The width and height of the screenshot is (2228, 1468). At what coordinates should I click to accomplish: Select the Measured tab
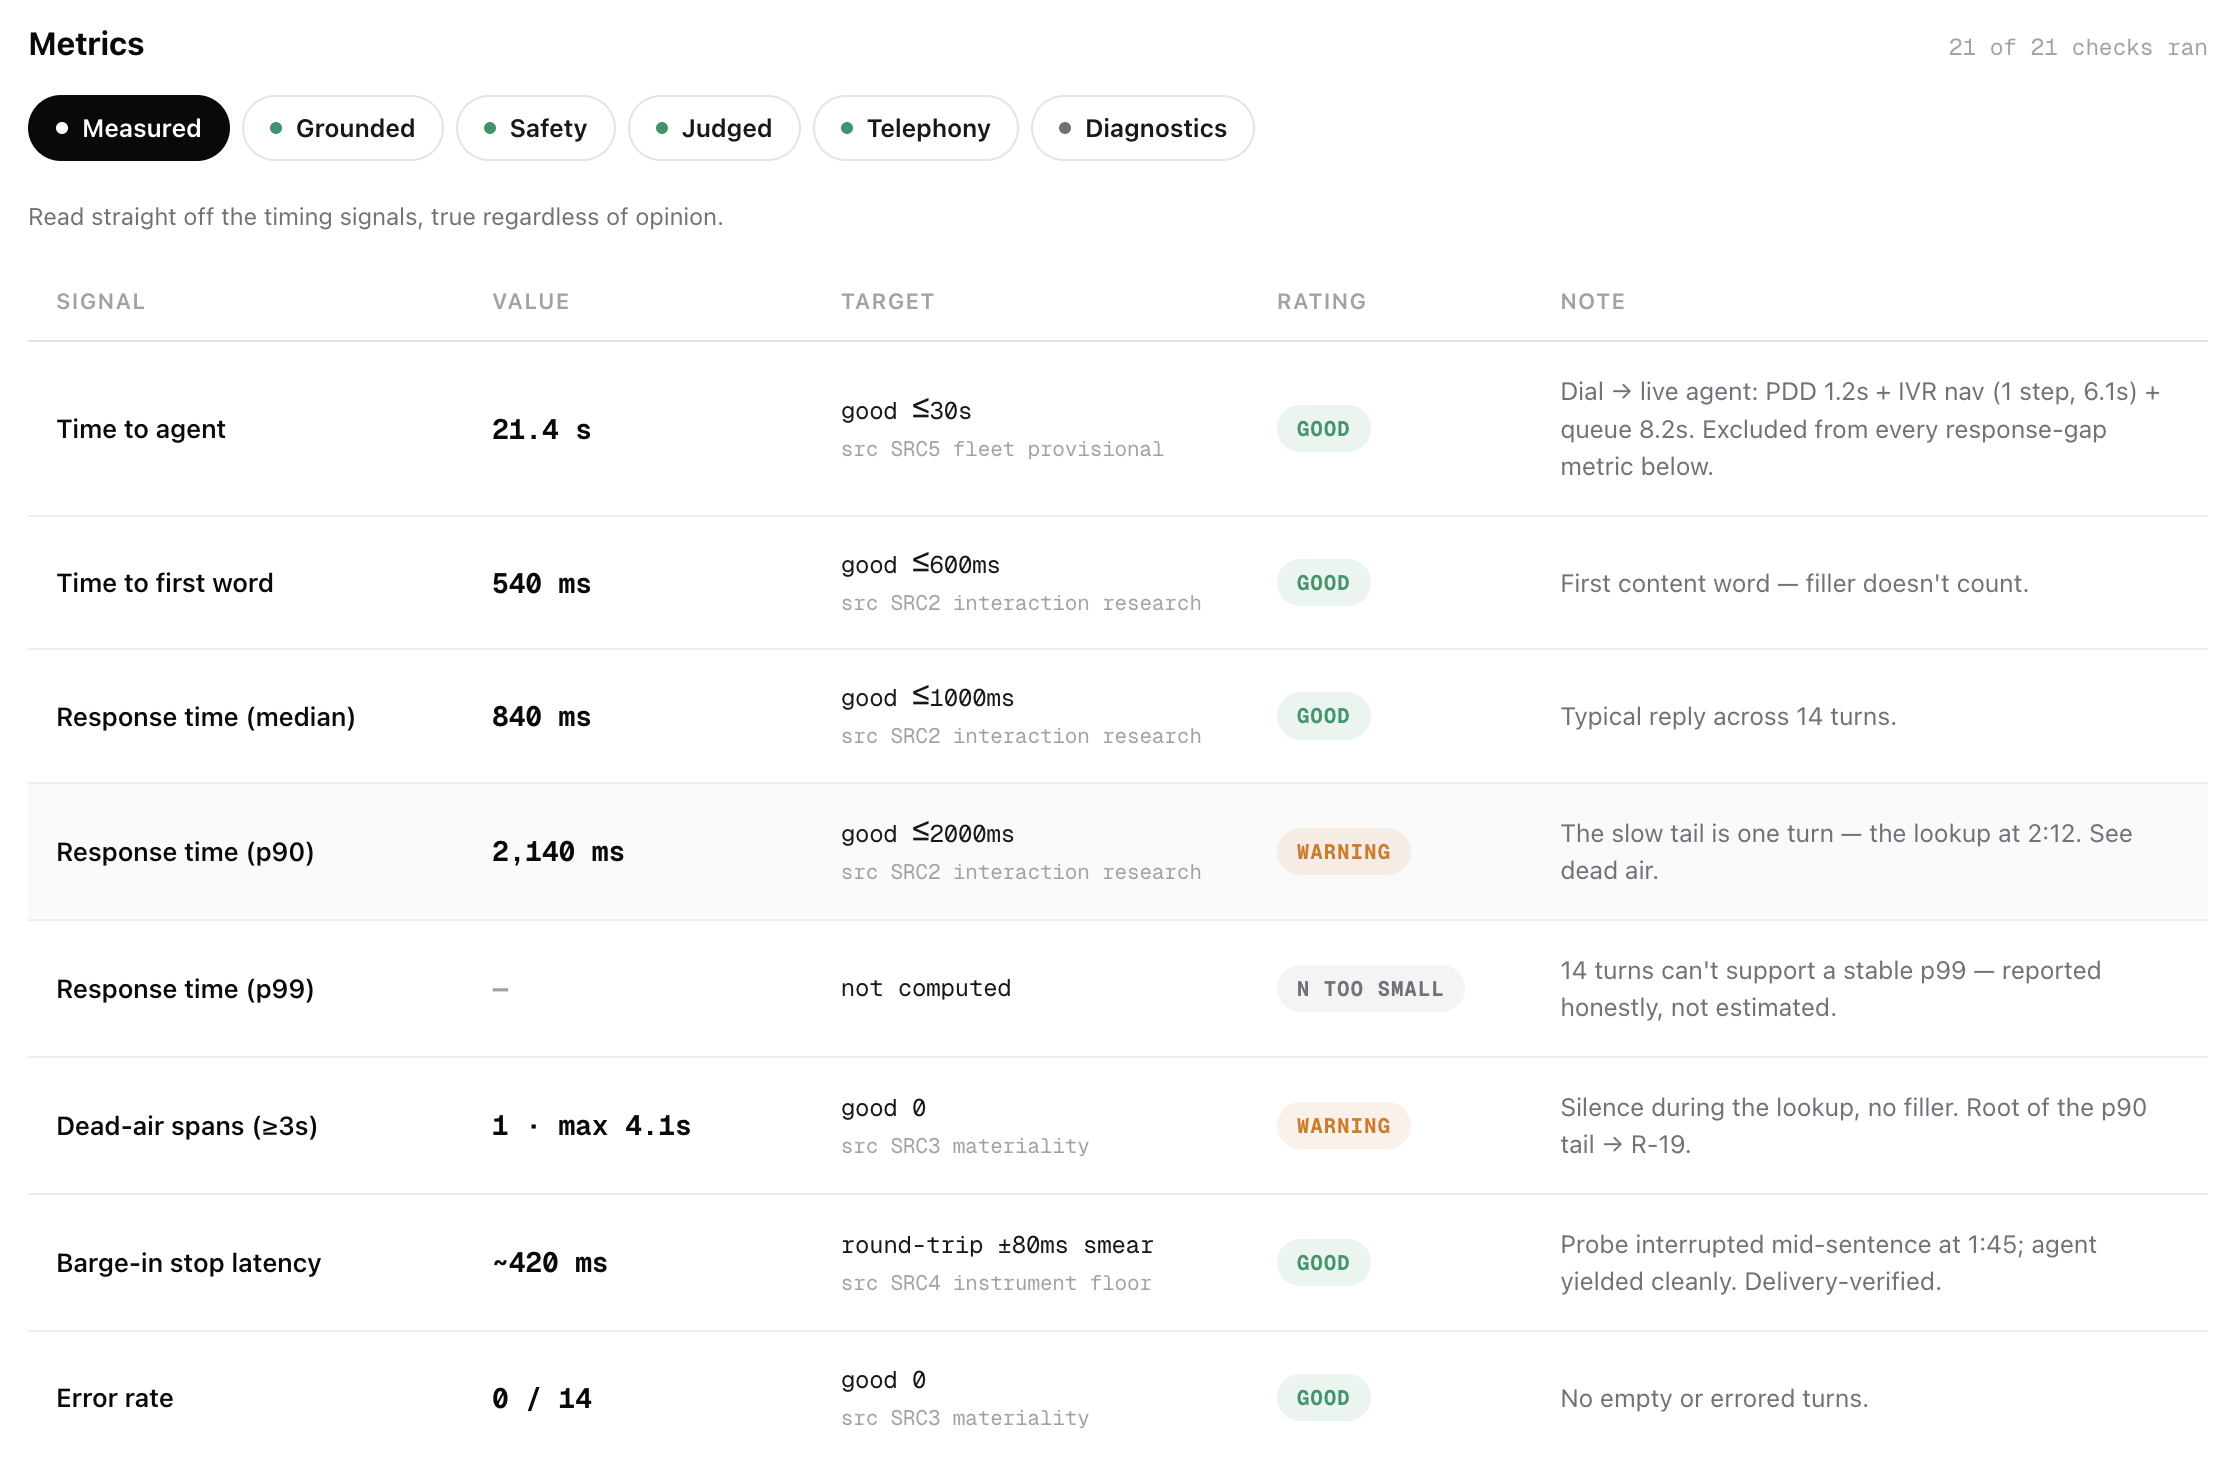click(x=129, y=128)
